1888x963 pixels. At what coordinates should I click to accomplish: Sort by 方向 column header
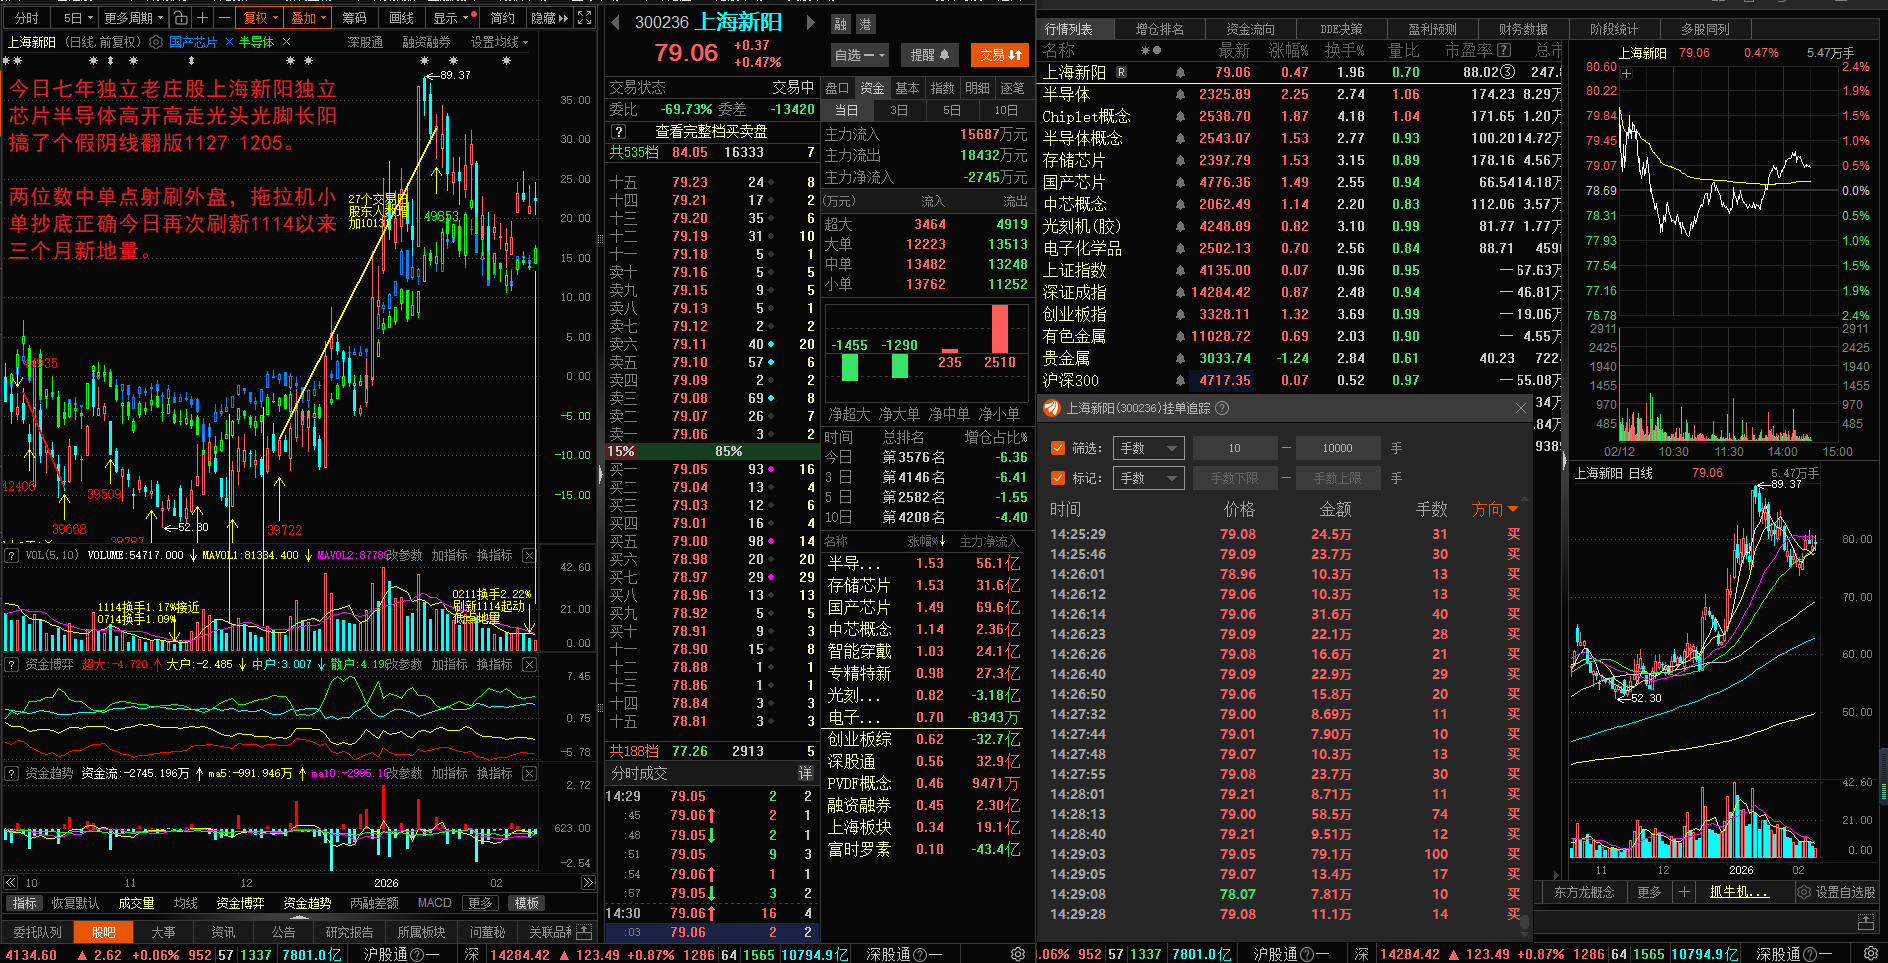click(1495, 509)
